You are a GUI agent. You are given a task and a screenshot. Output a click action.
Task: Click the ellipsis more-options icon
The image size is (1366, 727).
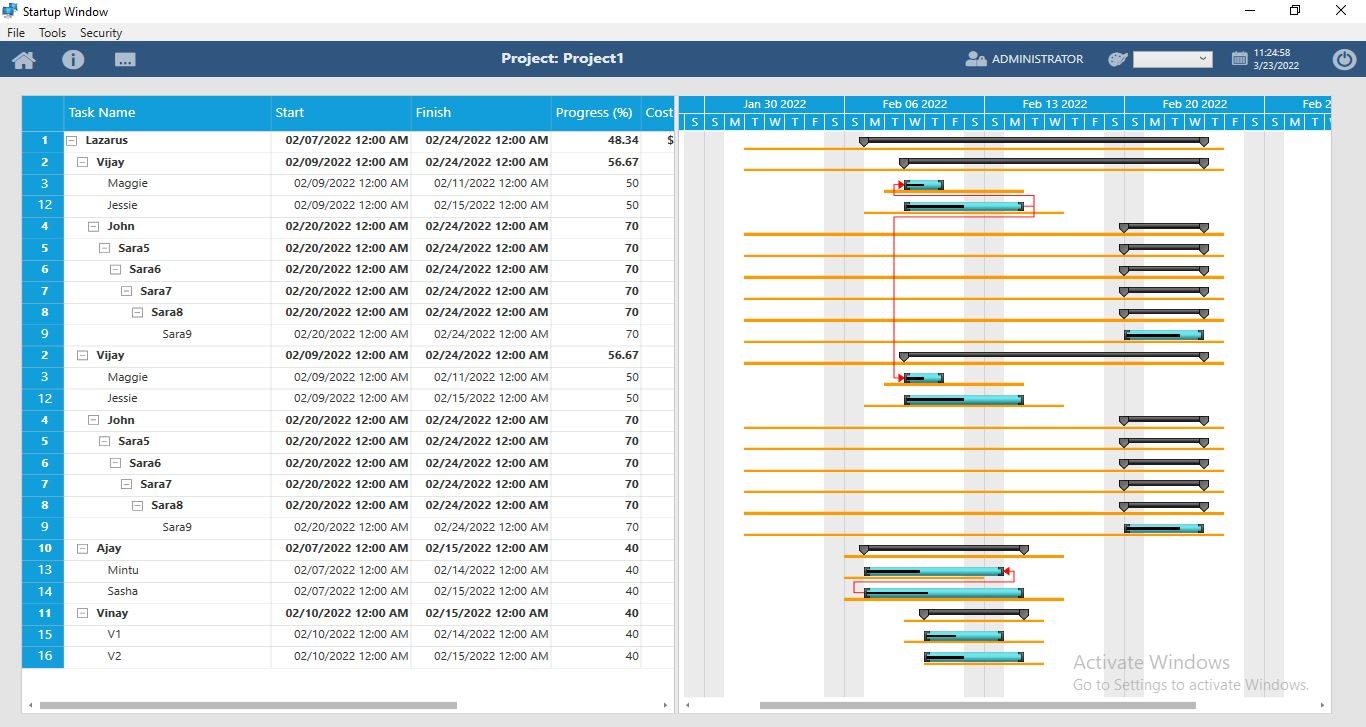tap(125, 60)
